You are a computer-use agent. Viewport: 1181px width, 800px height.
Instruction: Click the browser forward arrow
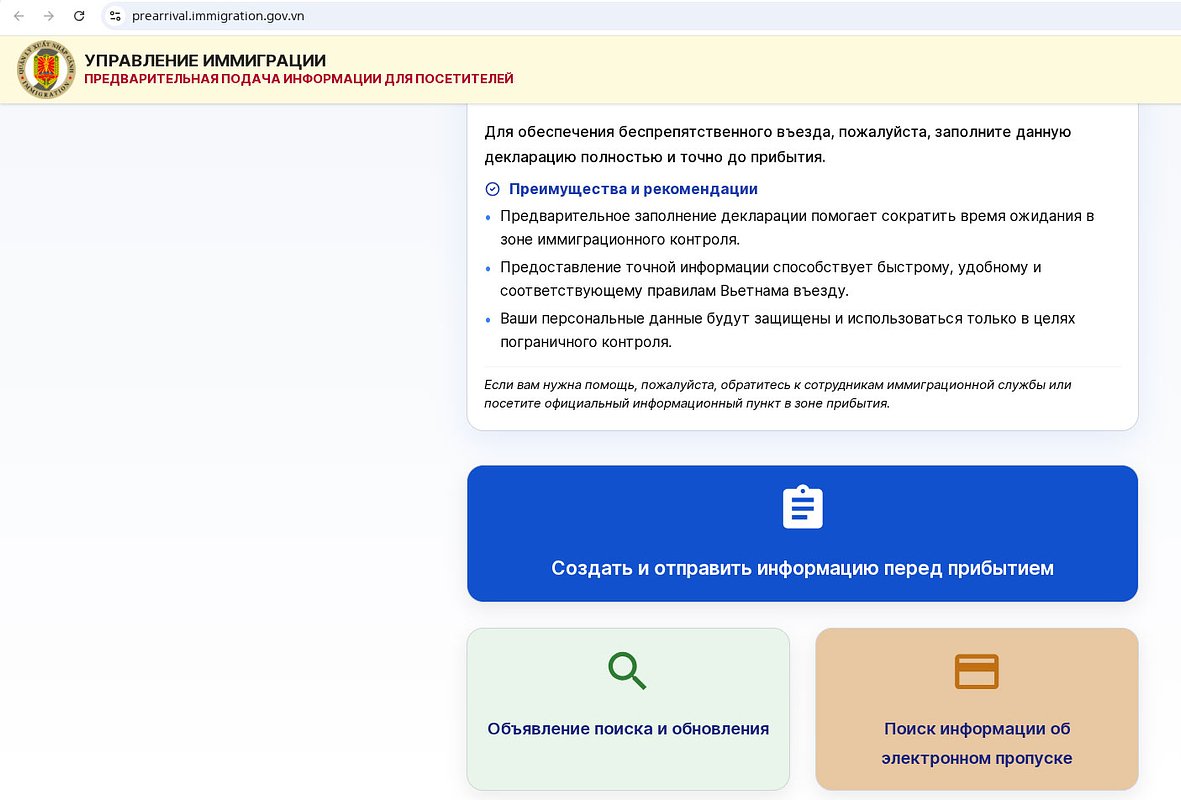point(49,16)
